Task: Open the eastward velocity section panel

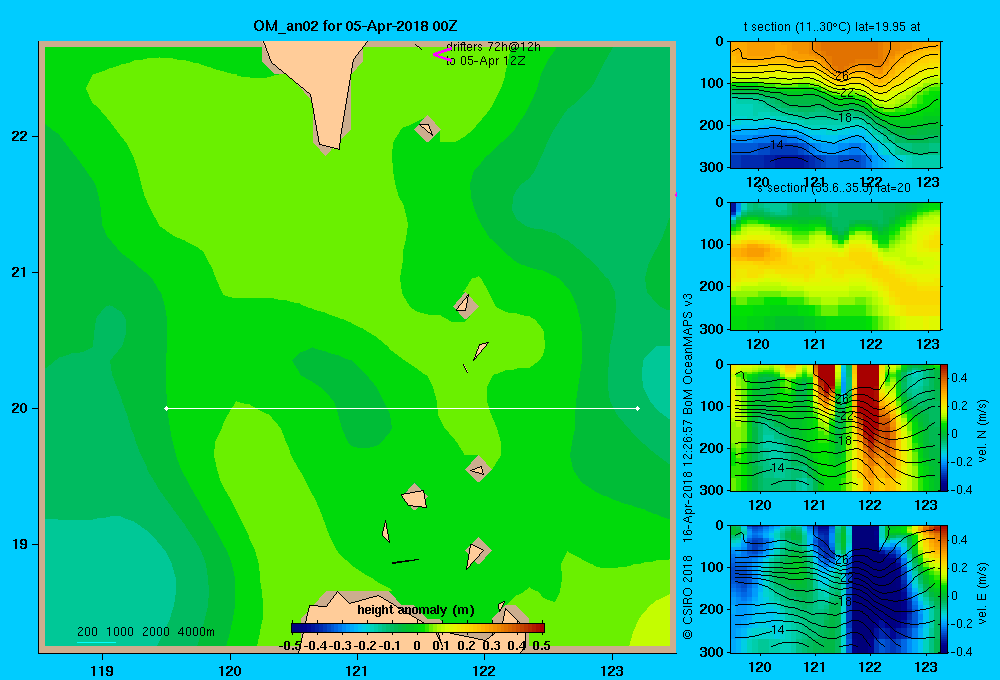Action: 834,589
